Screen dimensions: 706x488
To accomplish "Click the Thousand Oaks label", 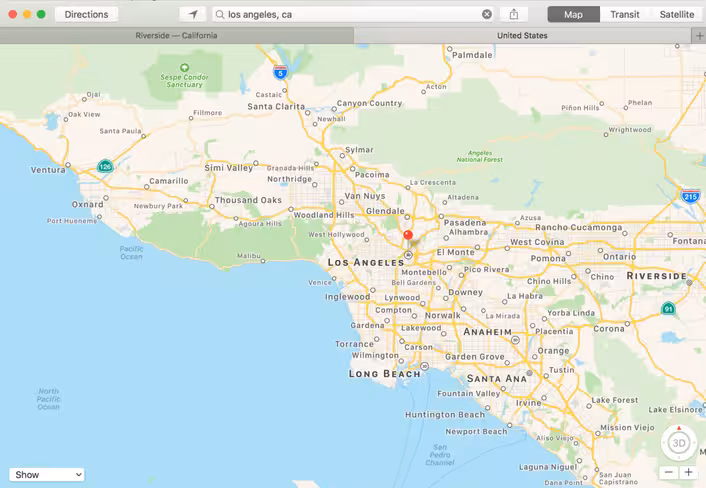I will (248, 200).
